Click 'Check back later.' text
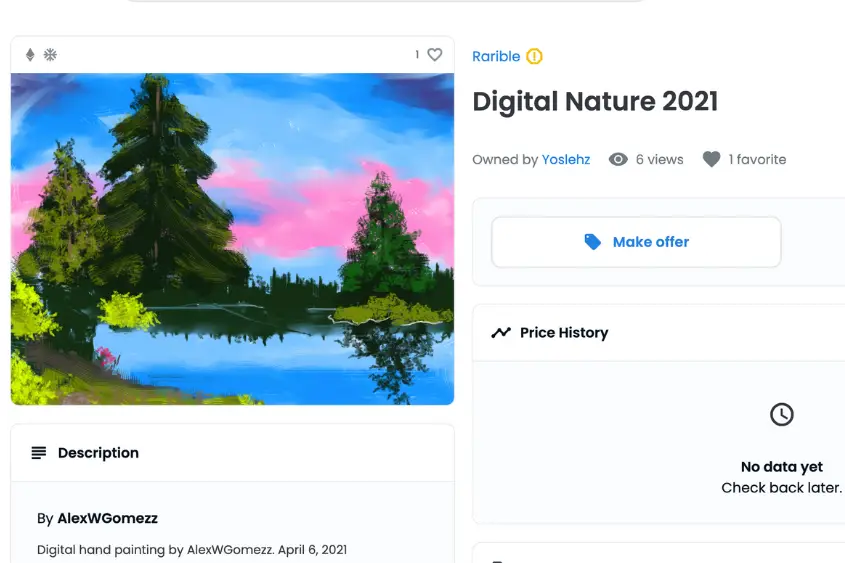Viewport: 845px width, 563px height. tap(781, 488)
